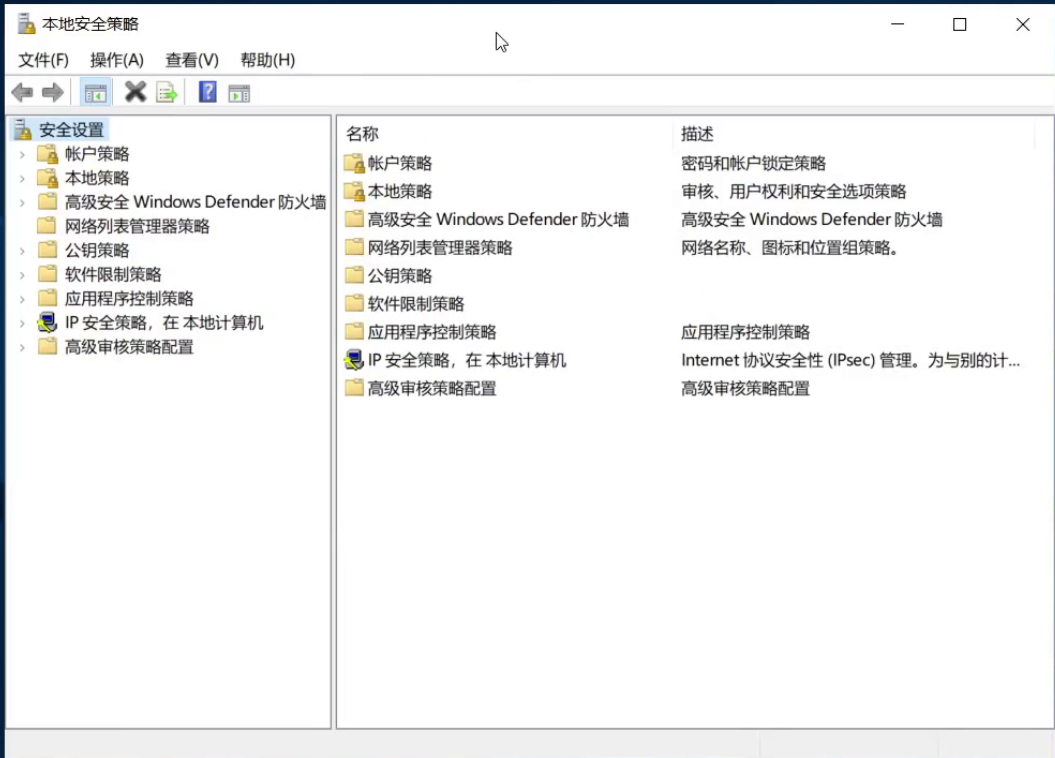Viewport: 1055px width, 758px height.
Task: Click the 公钥策略 folder icon in the tree
Action: (x=47, y=250)
